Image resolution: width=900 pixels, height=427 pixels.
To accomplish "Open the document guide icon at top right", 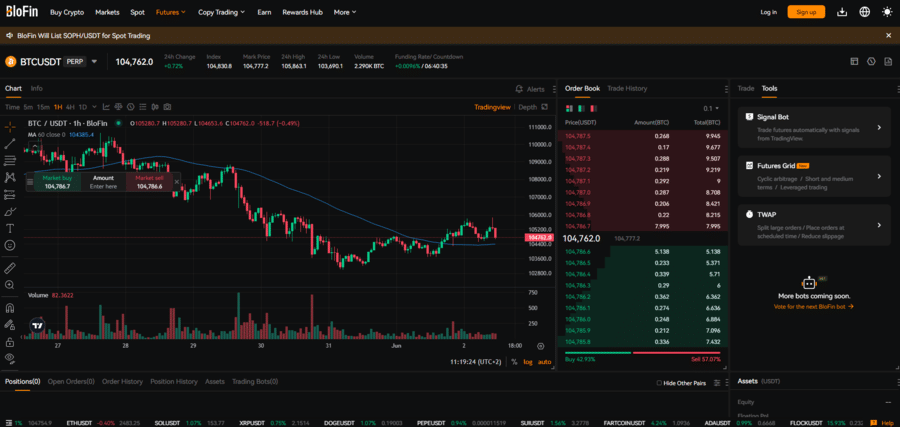I will pos(888,61).
